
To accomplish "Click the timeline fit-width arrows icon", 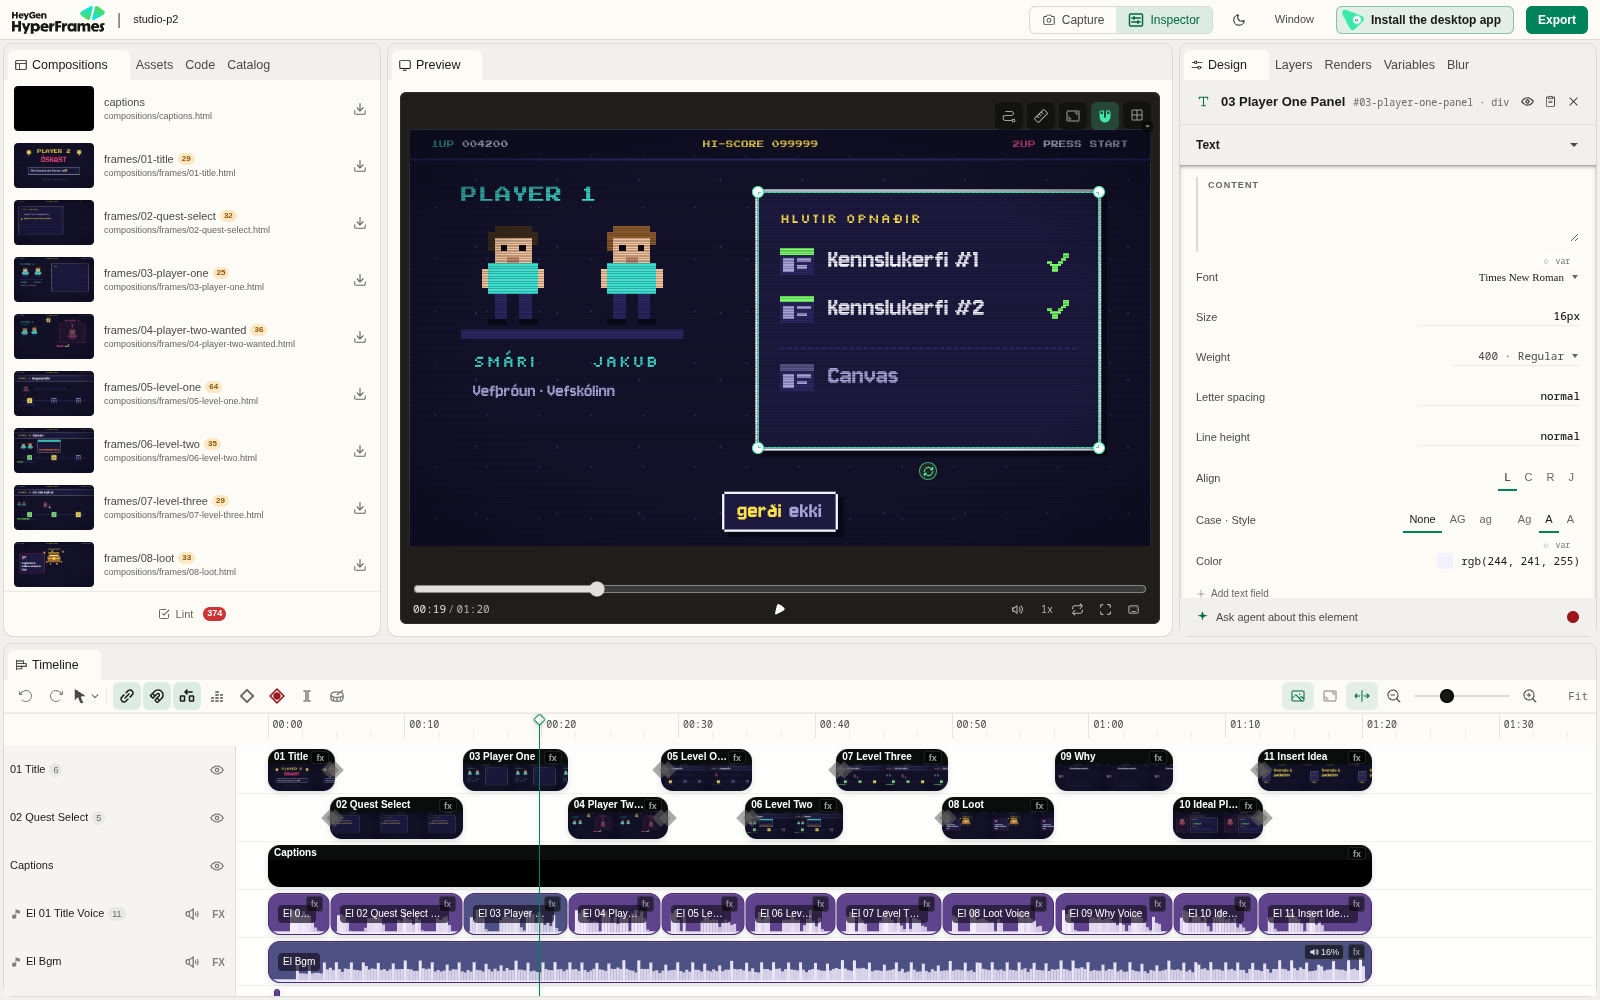I will coord(1362,696).
